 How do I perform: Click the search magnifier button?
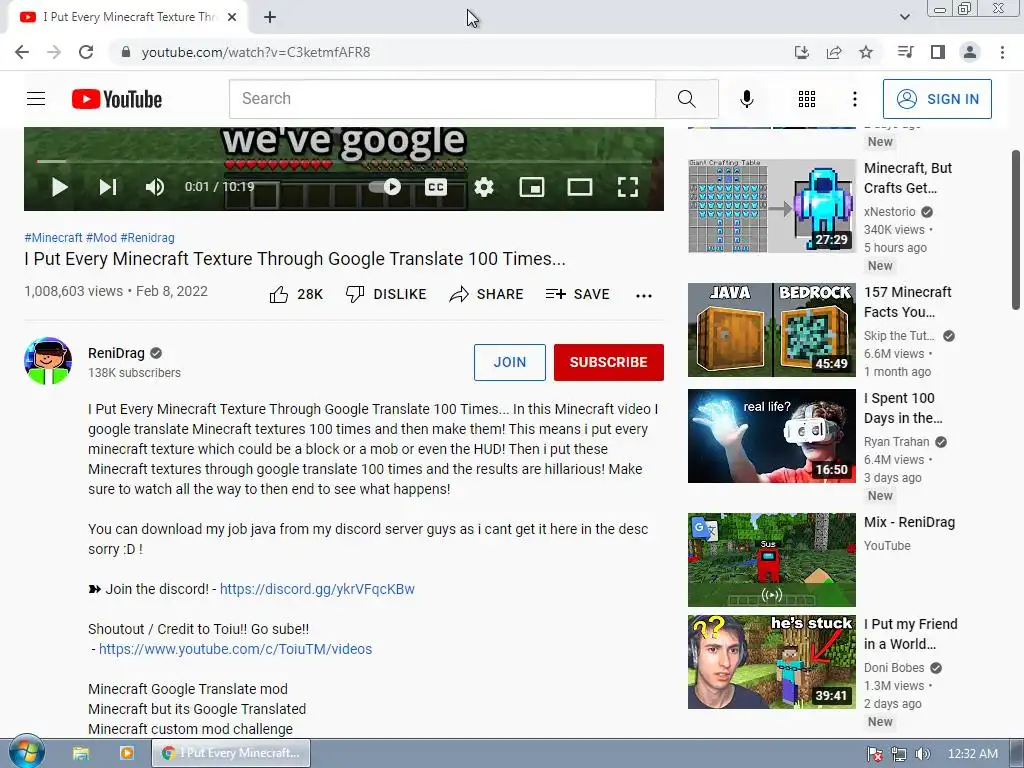pos(687,99)
